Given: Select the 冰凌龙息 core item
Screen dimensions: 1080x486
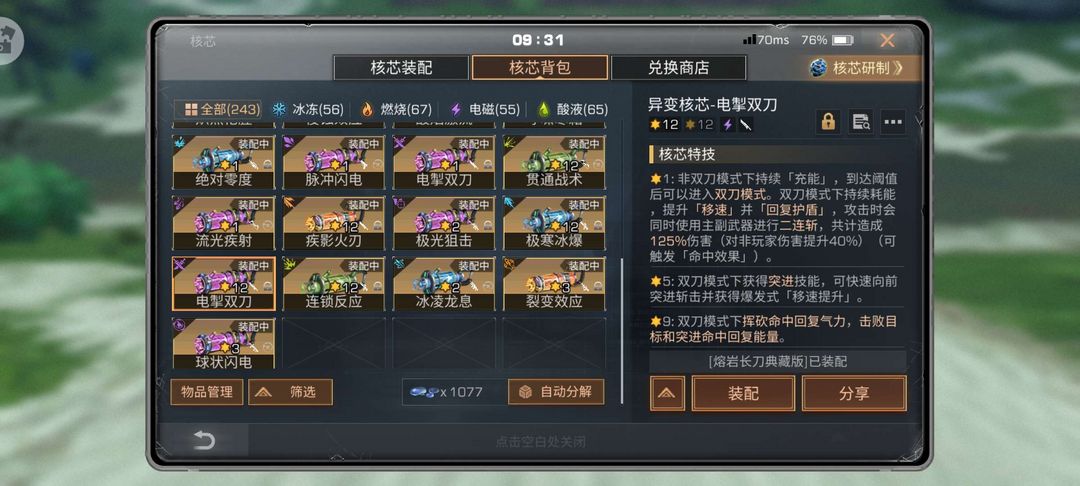Looking at the screenshot, I should 444,284.
